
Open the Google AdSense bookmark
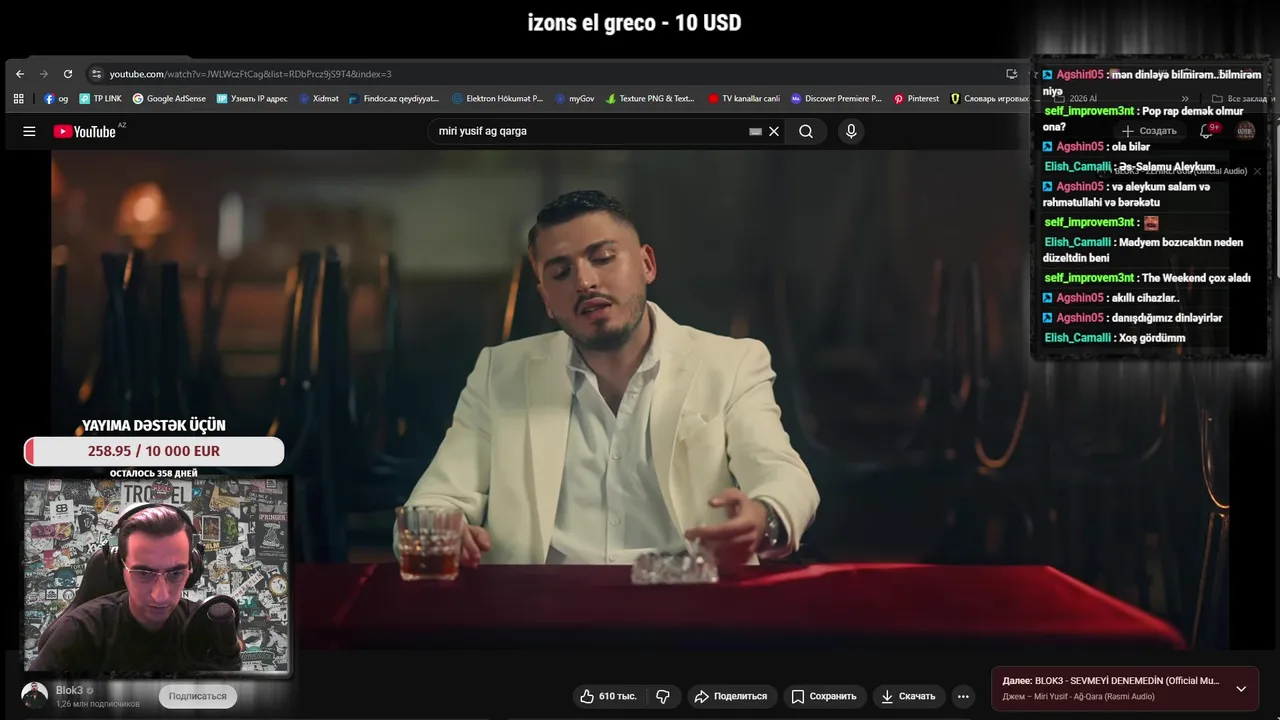click(x=169, y=99)
